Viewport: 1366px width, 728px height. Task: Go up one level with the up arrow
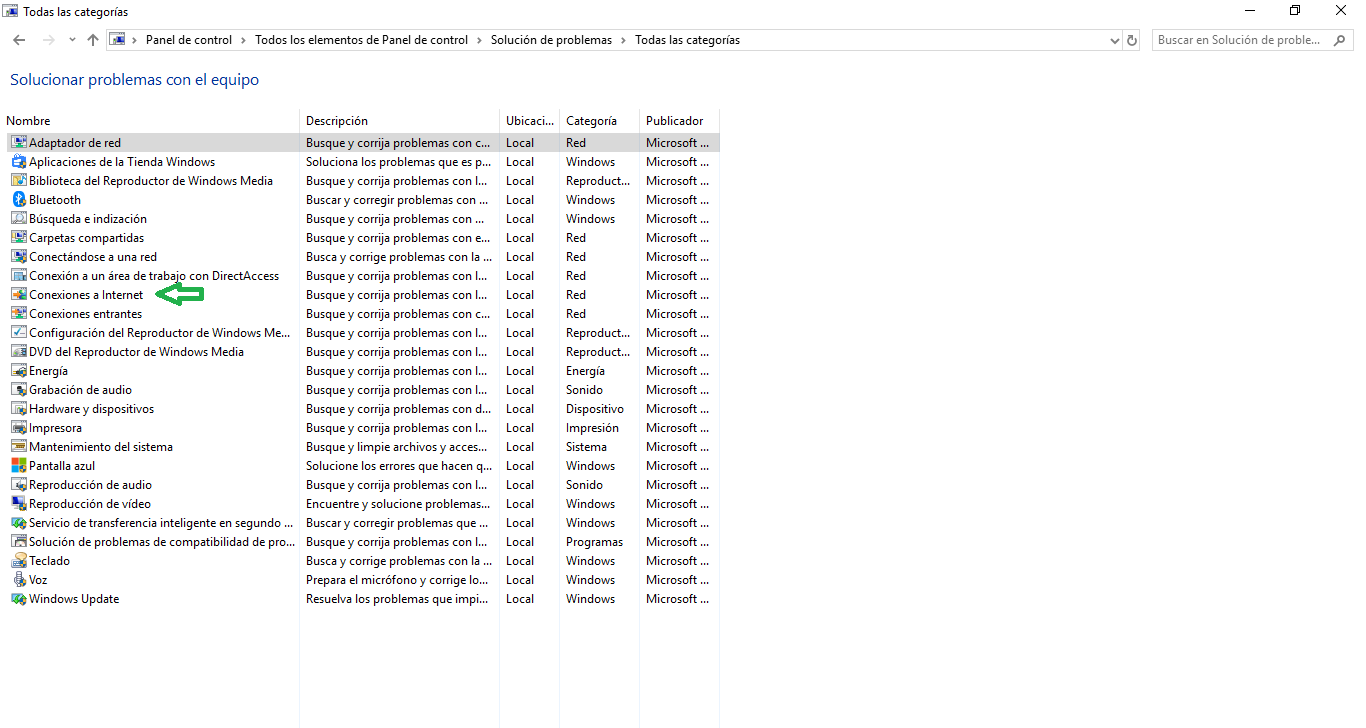[93, 40]
